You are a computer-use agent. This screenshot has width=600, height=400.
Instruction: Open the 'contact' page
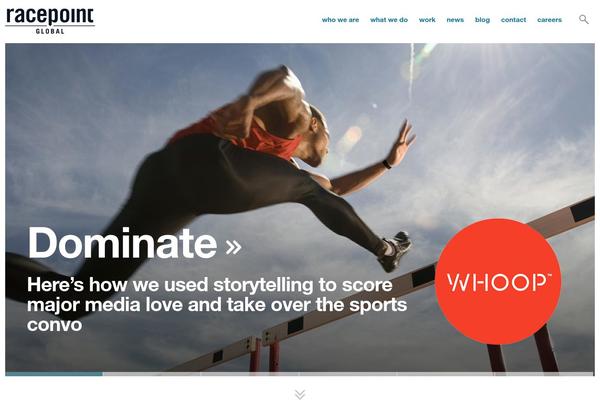[x=514, y=20]
